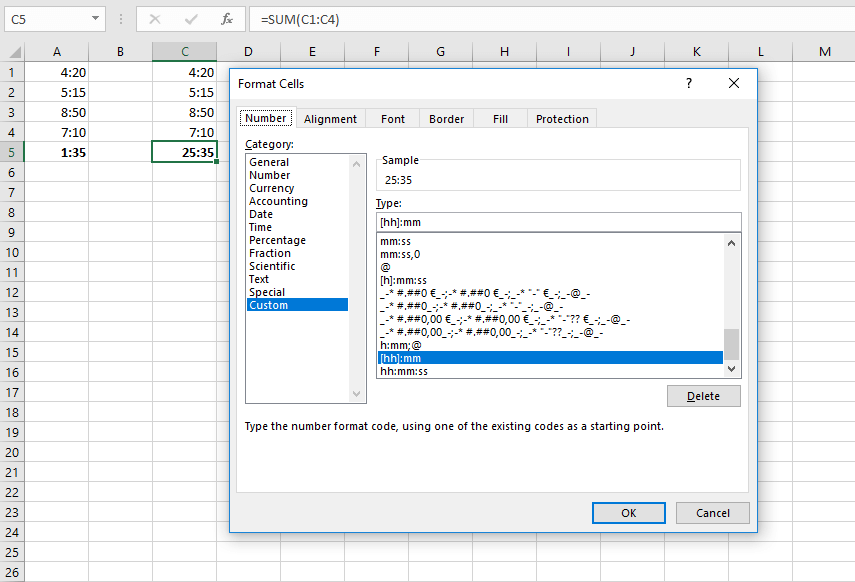Switch to the Border tab
The width and height of the screenshot is (855, 582).
446,119
